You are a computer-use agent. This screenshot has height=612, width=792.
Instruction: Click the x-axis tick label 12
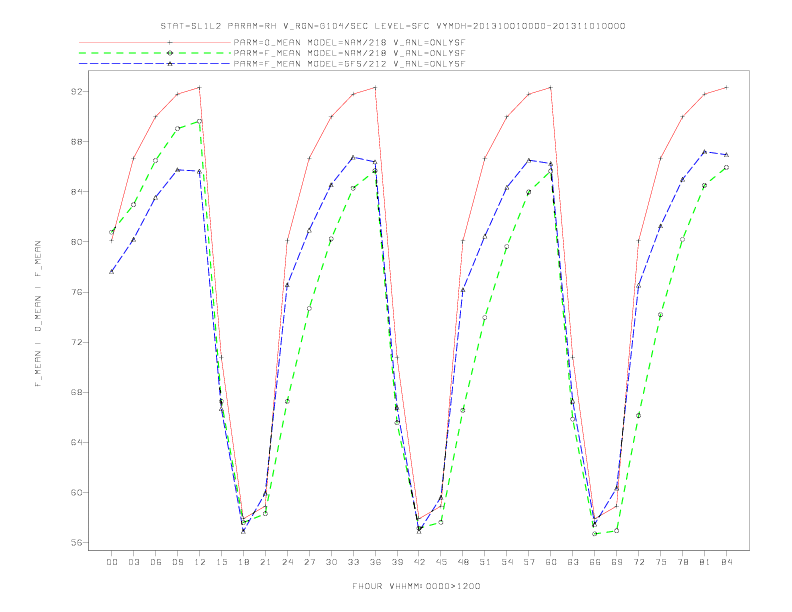click(200, 562)
